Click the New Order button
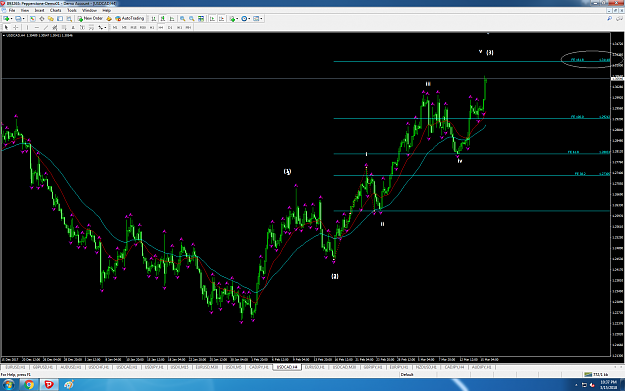Viewport: 625px width, 391px height. tap(90, 18)
